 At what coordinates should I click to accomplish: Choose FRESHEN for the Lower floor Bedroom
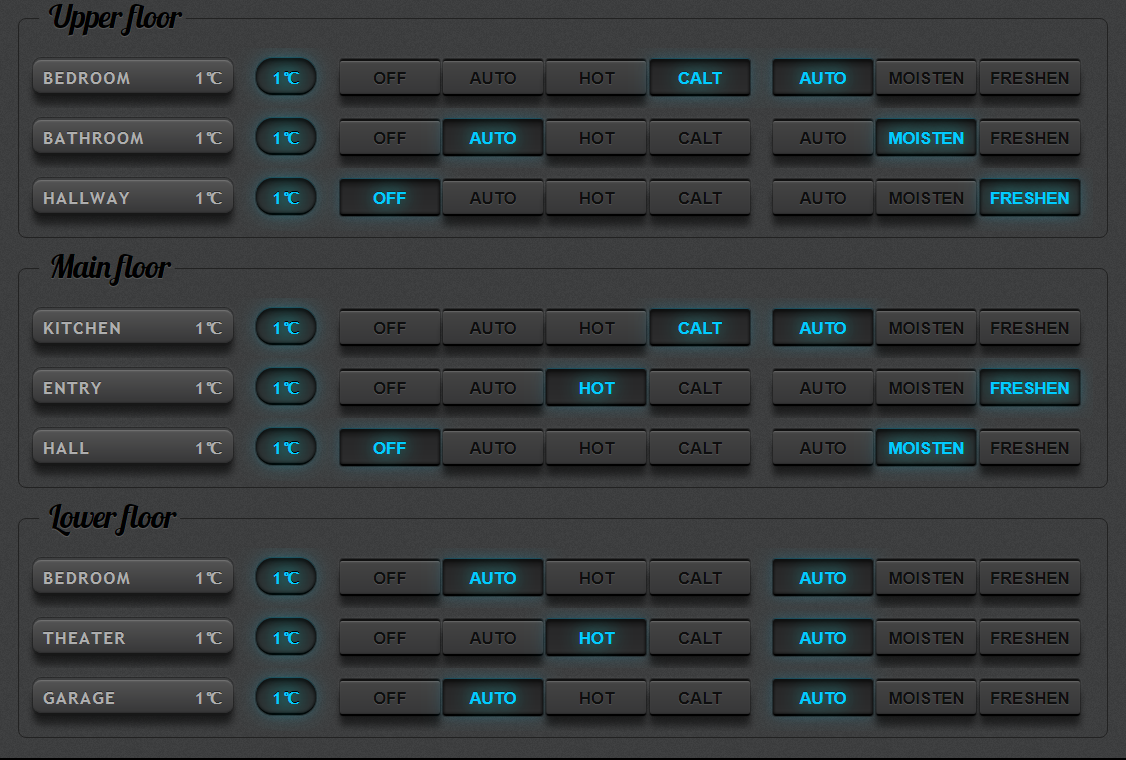(1029, 578)
